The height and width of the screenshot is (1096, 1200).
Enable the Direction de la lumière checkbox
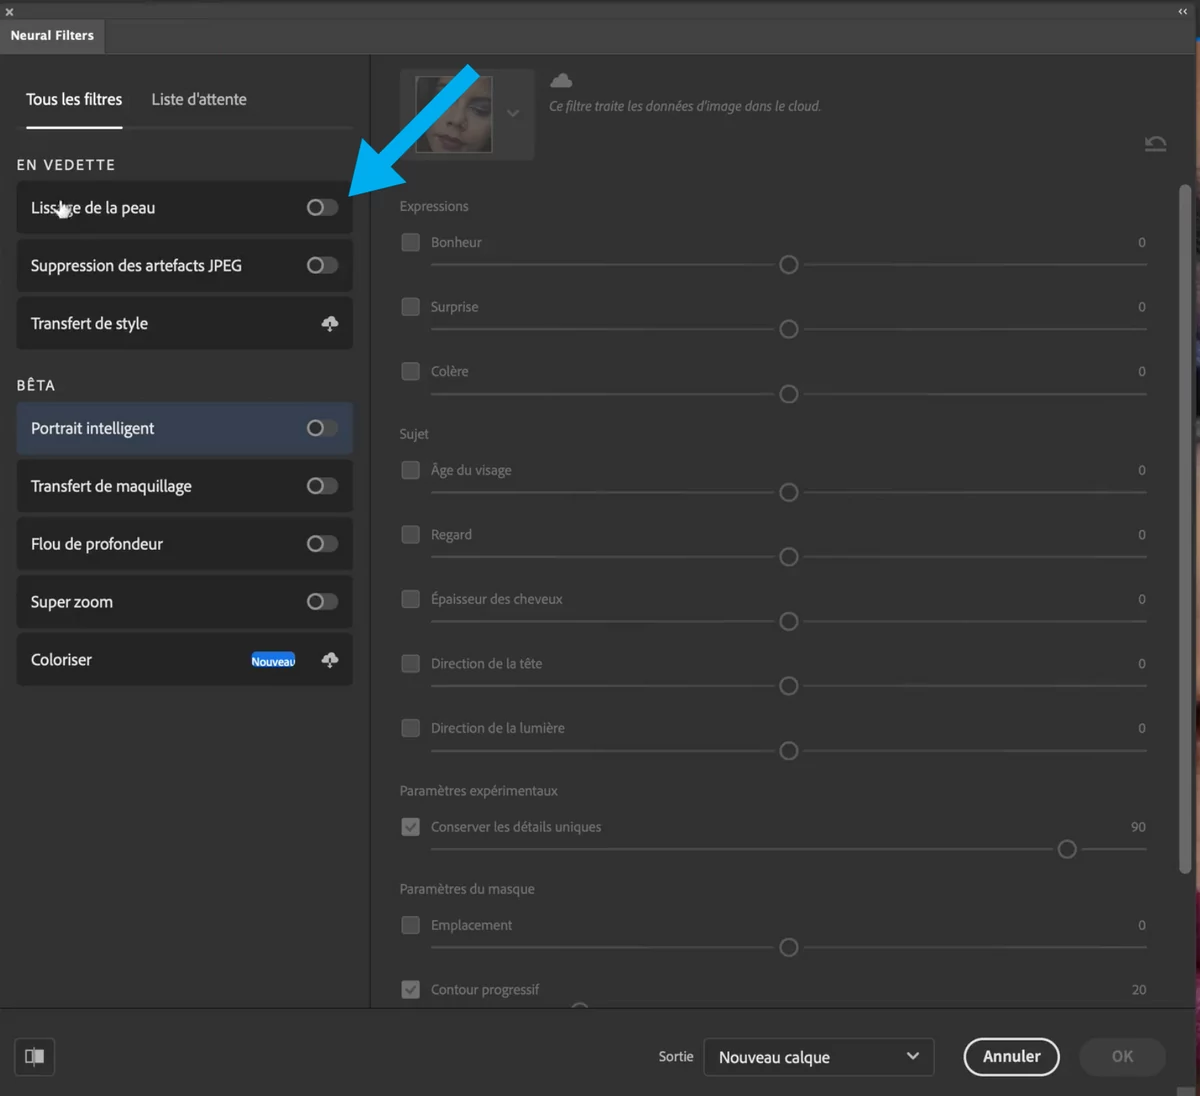(x=410, y=728)
